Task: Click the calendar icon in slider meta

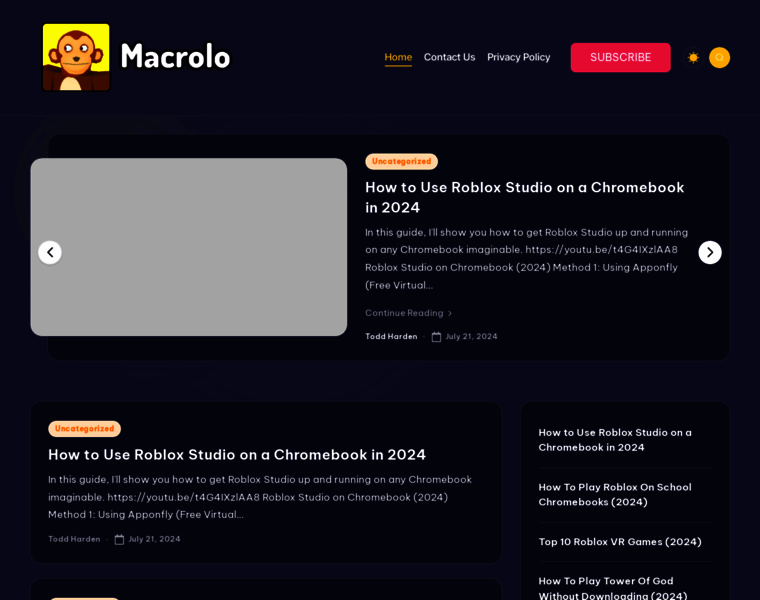Action: pyautogui.click(x=436, y=336)
